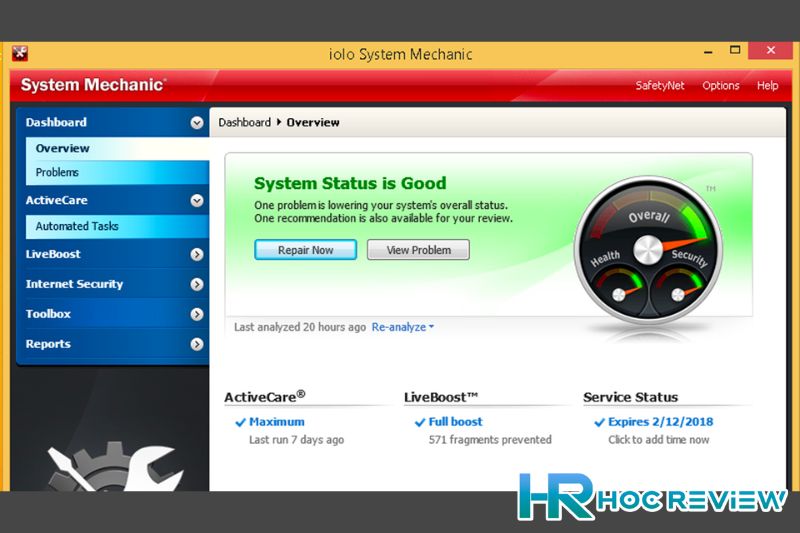The height and width of the screenshot is (533, 800).
Task: Click the LiveBoost sidebar header label
Action: pyautogui.click(x=53, y=254)
